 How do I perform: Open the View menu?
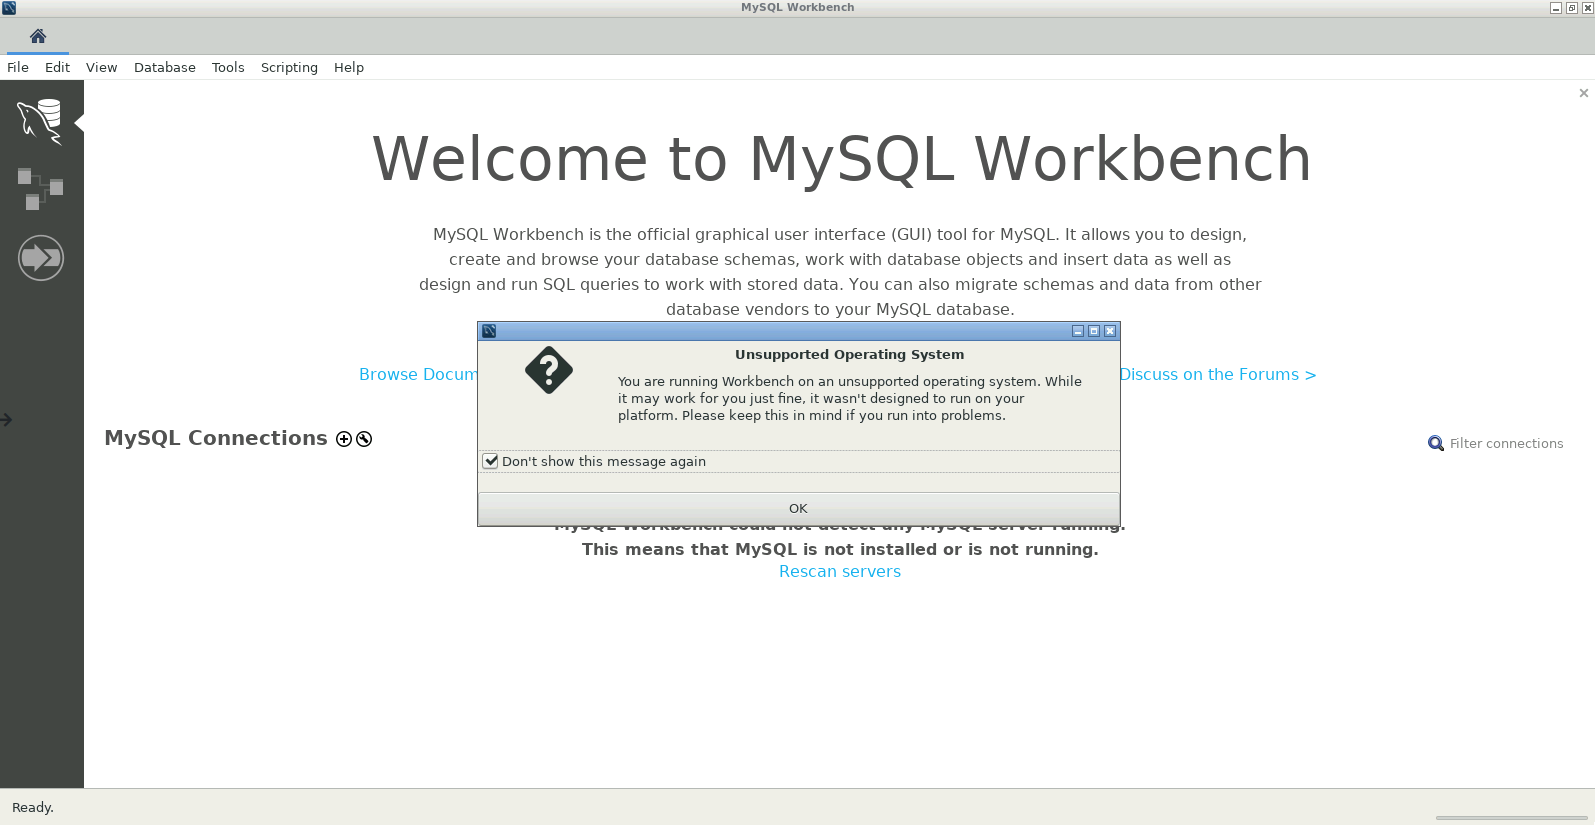pos(101,67)
